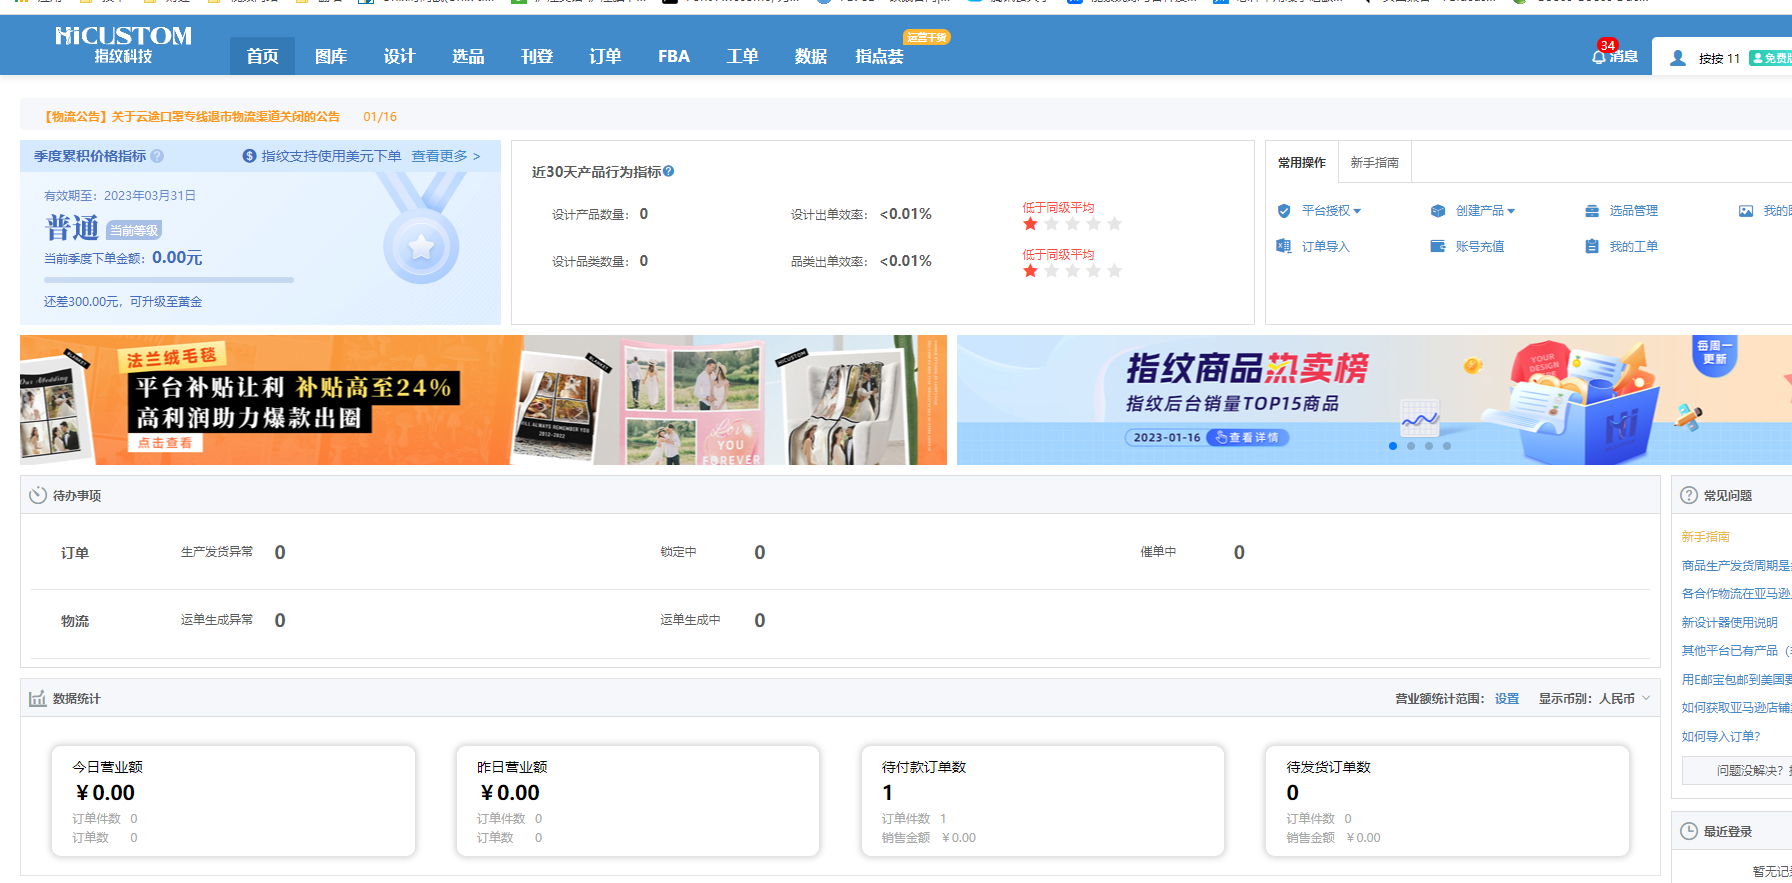The image size is (1792, 883).
Task: Click the 品类出单效率 star rating
Action: click(x=1072, y=271)
